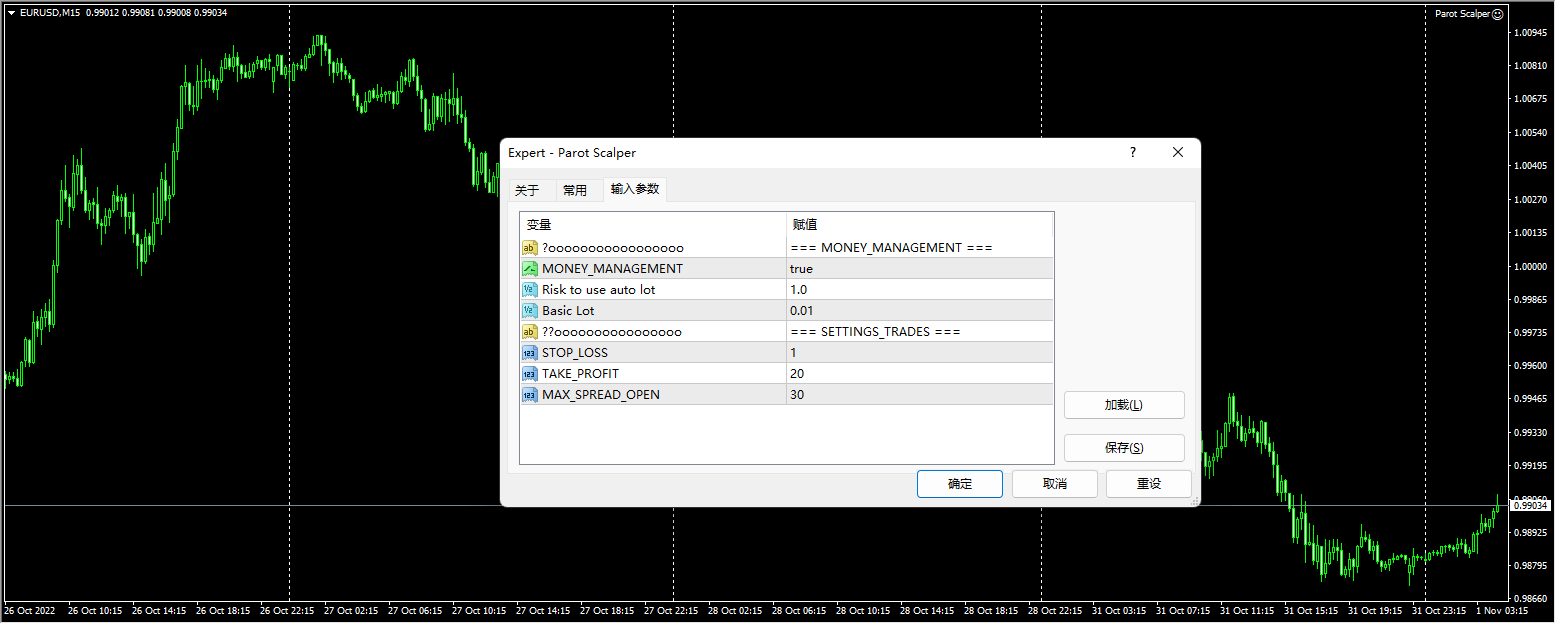Click chart menu arrow beside EURUSD,M15
The width and height of the screenshot is (1556, 624).
pos(11,12)
